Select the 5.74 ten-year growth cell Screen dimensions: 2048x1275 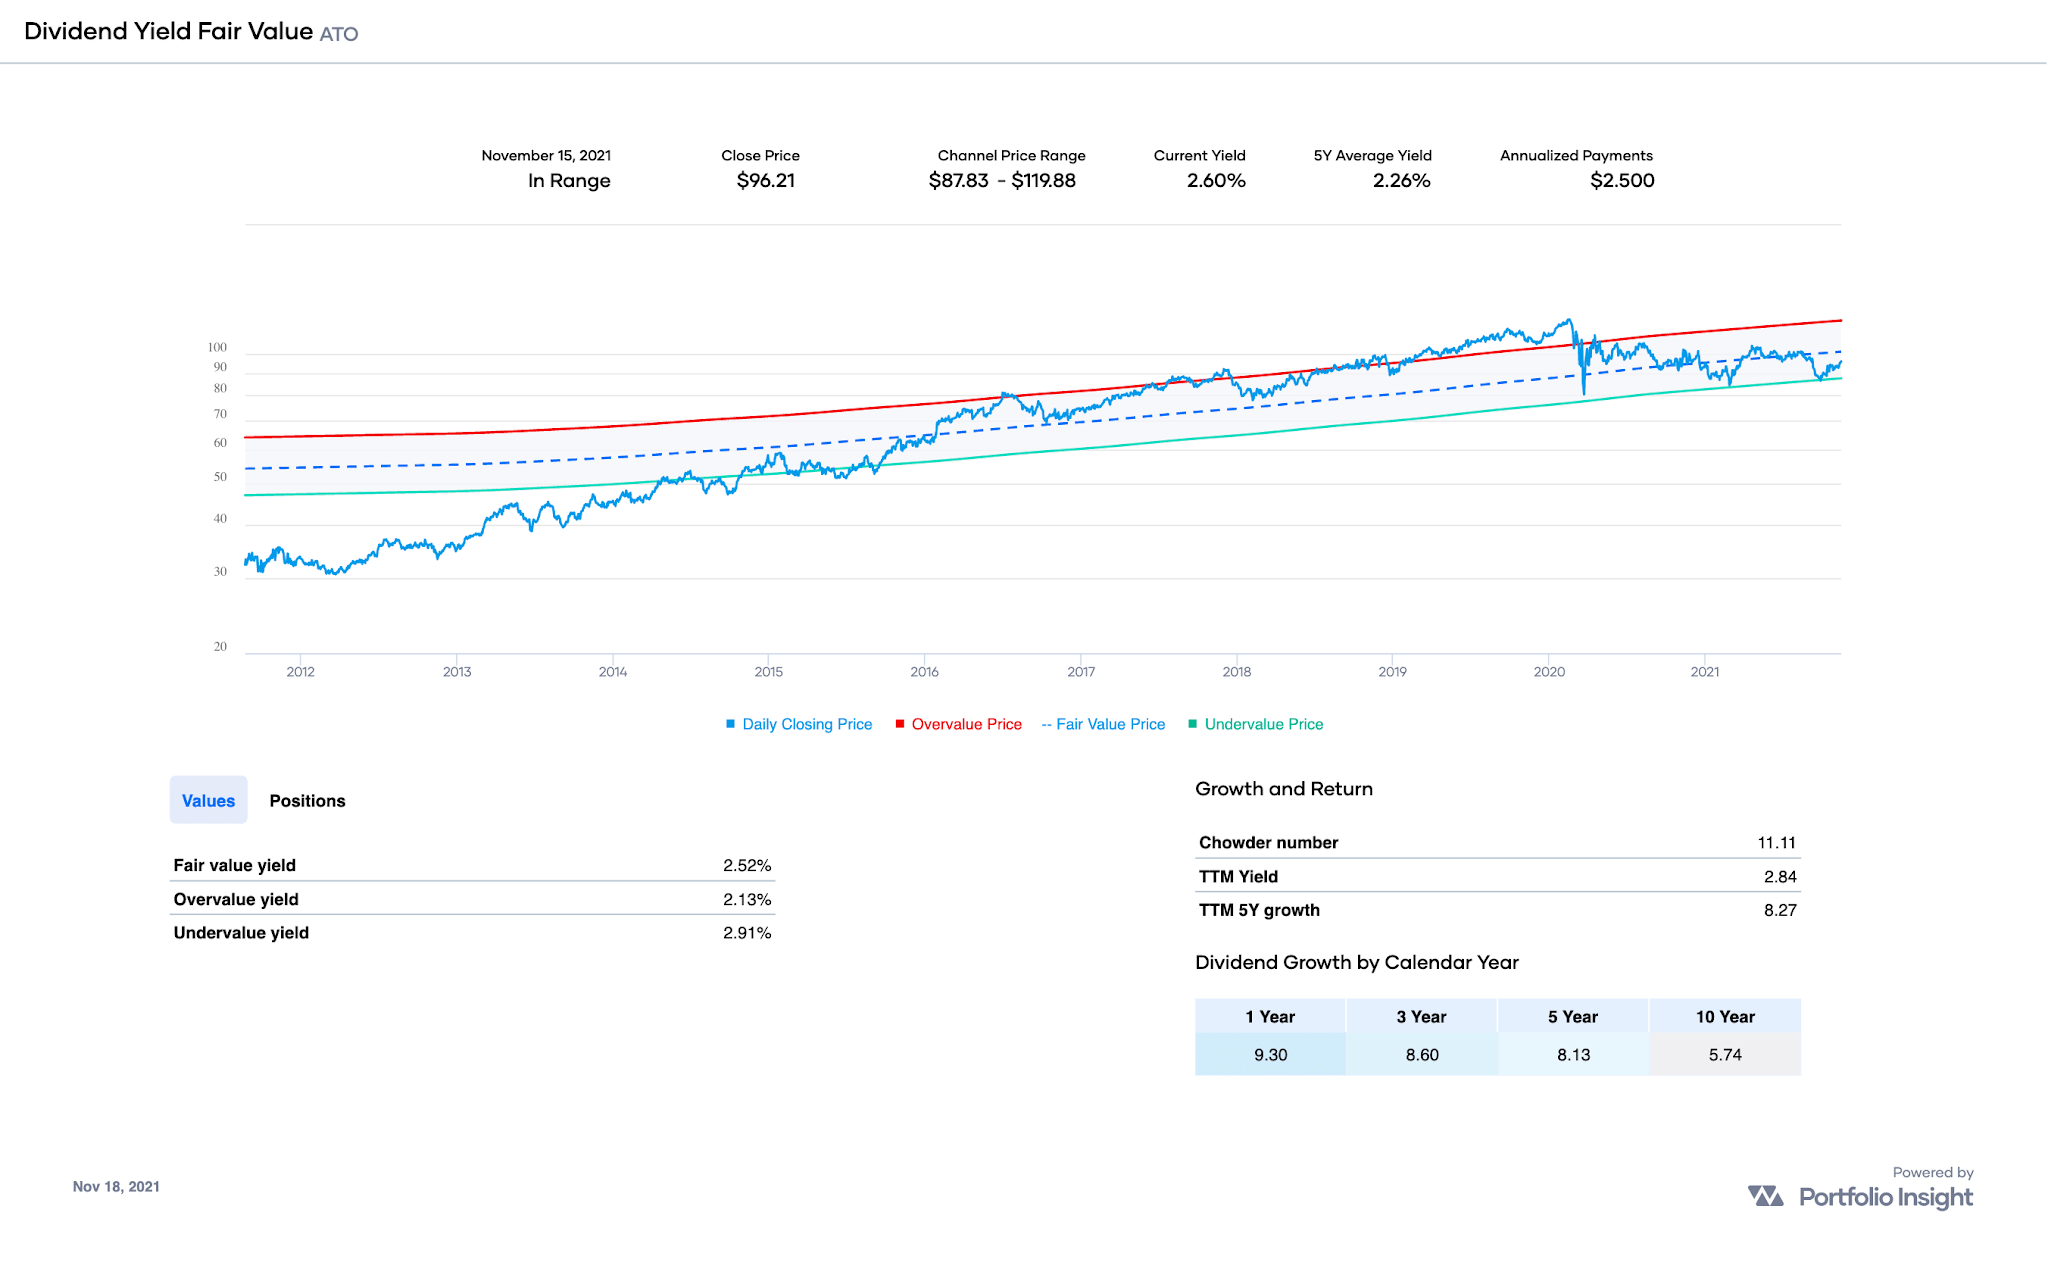(x=1725, y=1054)
